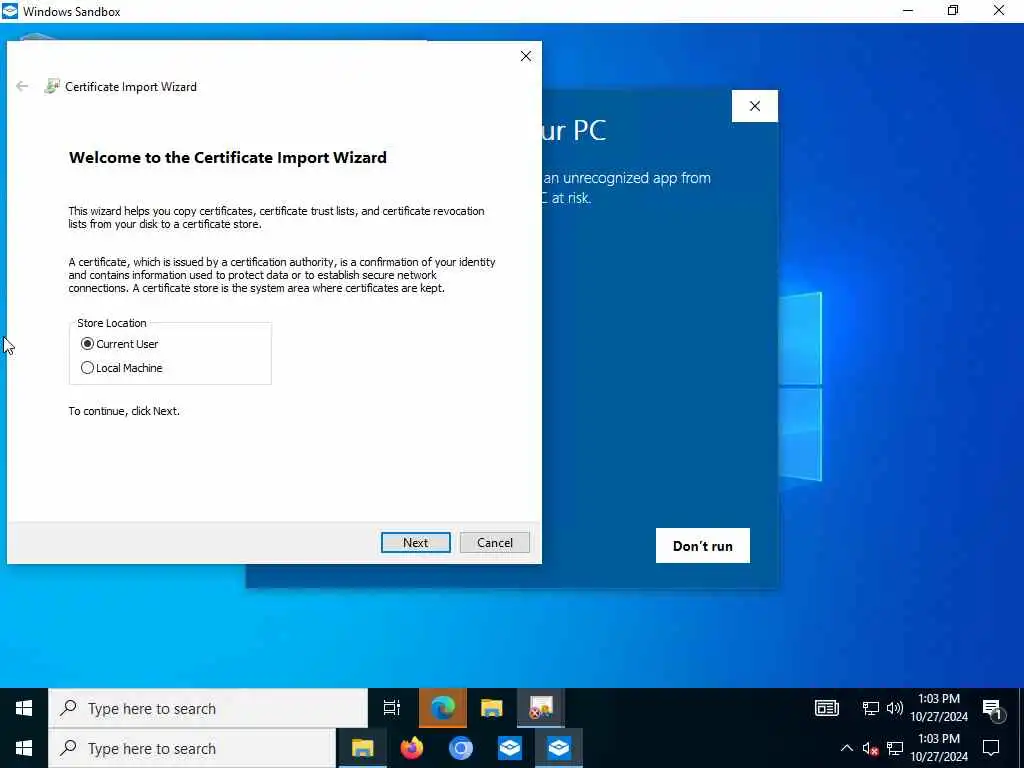Switch to the active Windows Sandbox taskbar icon
The height and width of the screenshot is (768, 1024).
(x=558, y=748)
